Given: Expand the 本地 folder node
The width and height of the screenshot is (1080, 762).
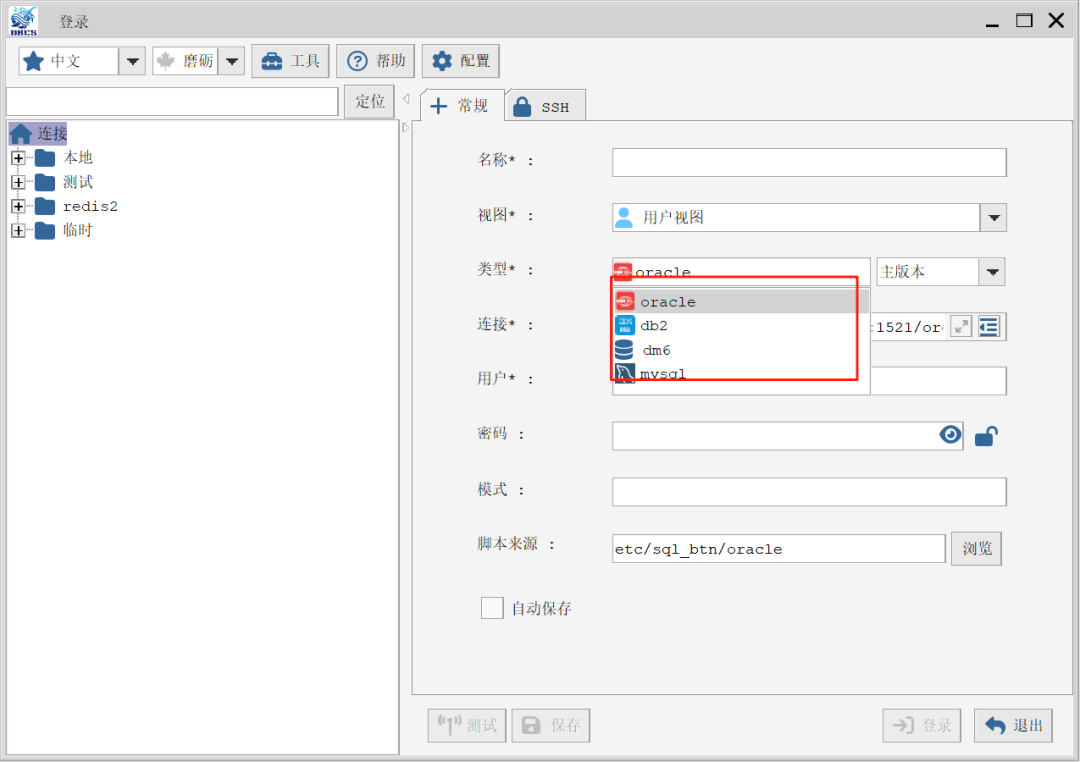Looking at the screenshot, I should pyautogui.click(x=19, y=158).
